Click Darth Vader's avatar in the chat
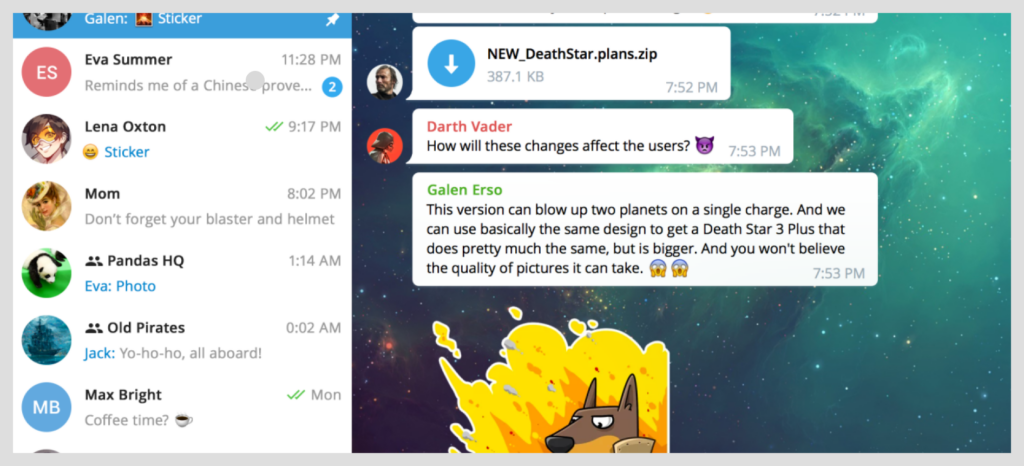1024x466 pixels. pyautogui.click(x=385, y=145)
